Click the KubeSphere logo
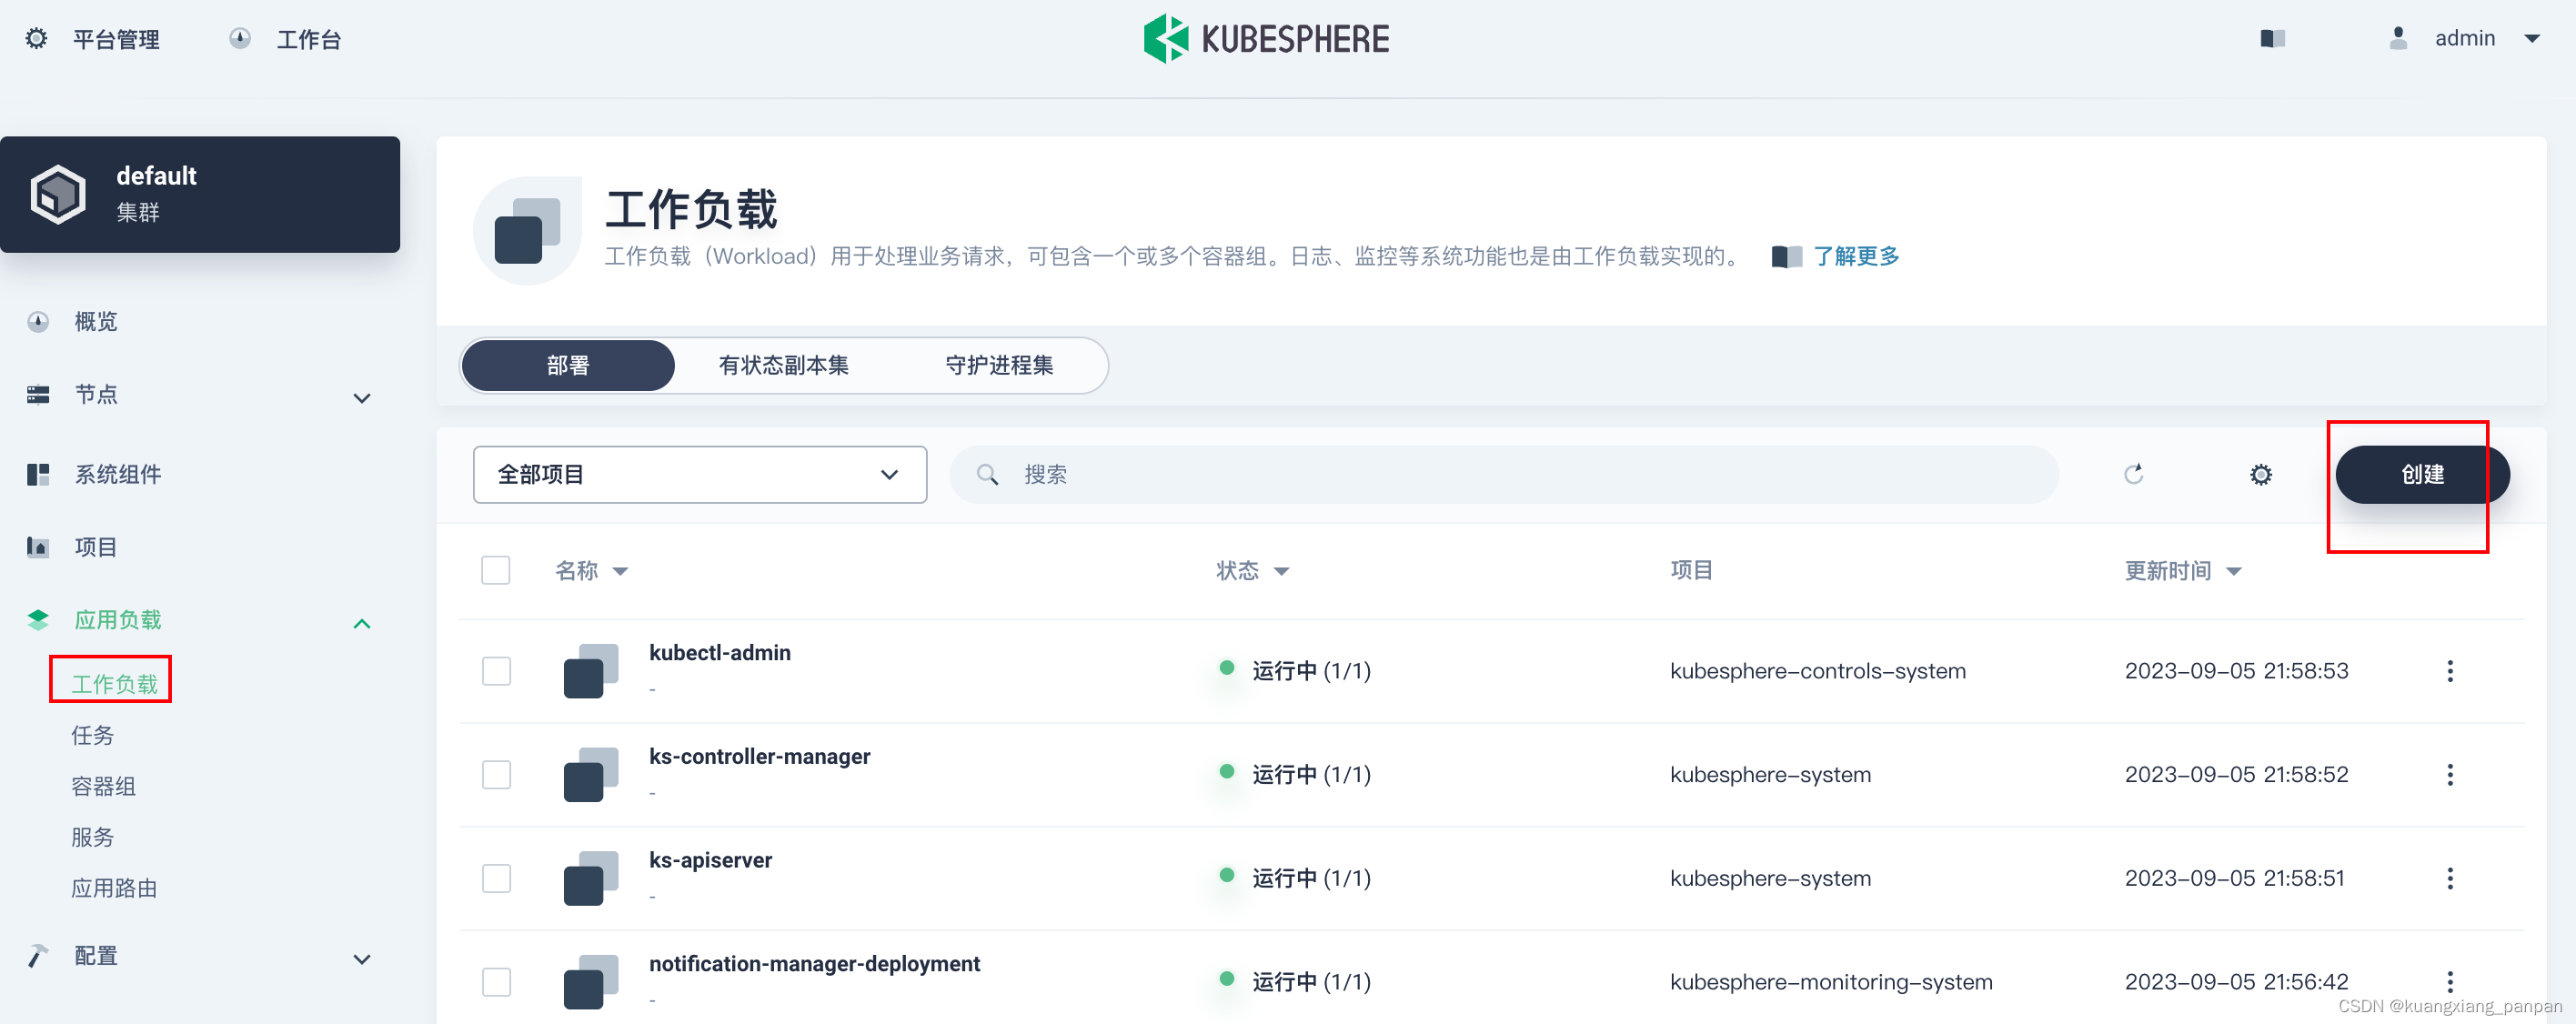 pos(1266,39)
